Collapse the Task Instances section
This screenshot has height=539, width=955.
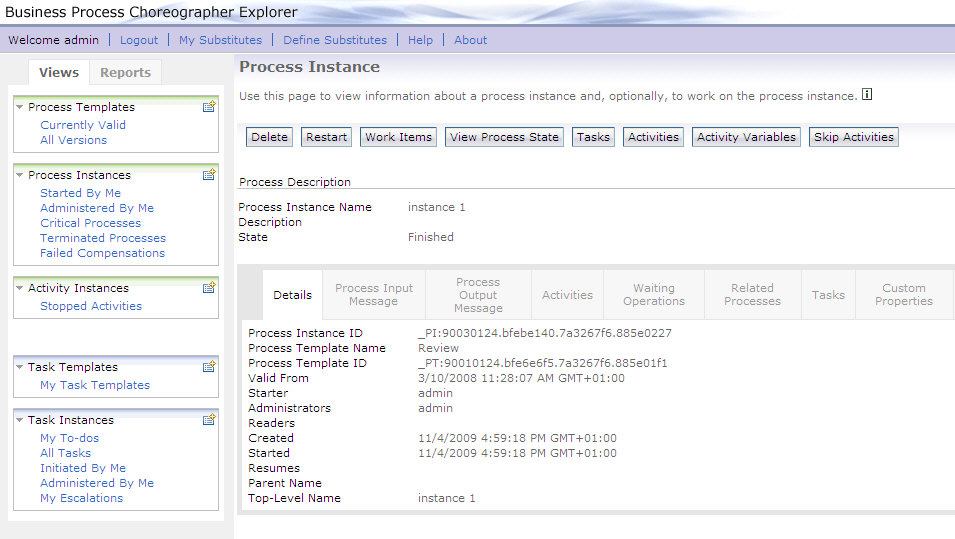(x=19, y=420)
